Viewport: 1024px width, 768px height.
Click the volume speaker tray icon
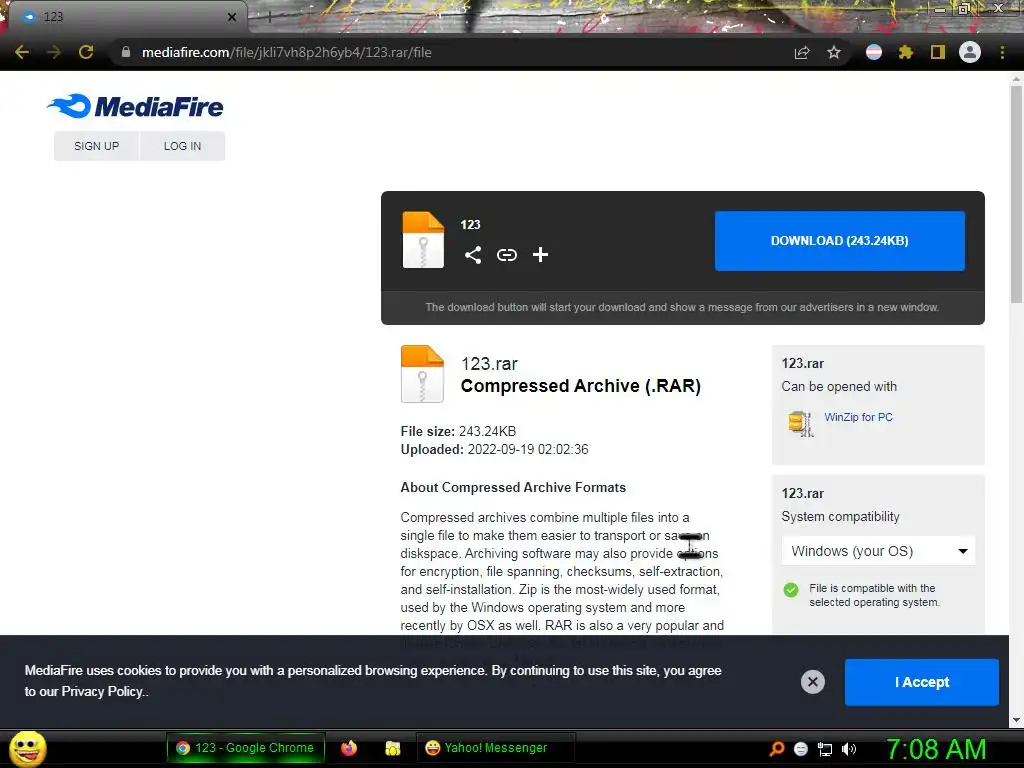(849, 749)
